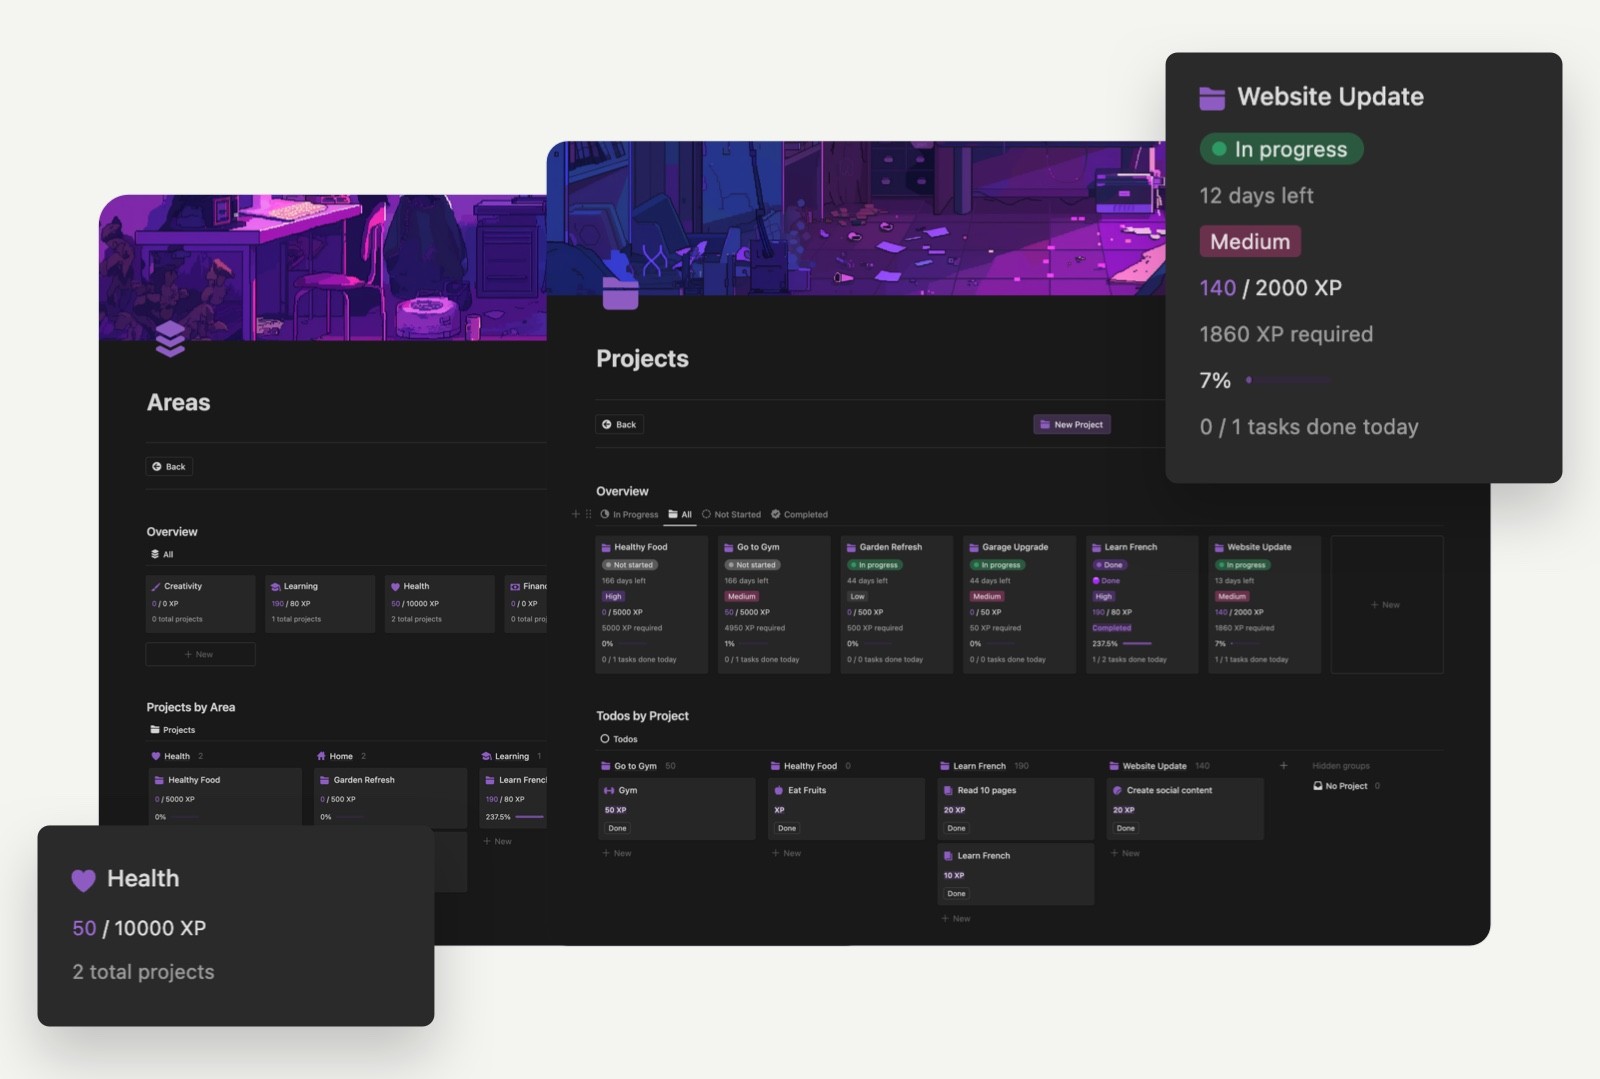Click the New Project button
The width and height of the screenshot is (1600, 1079).
click(x=1072, y=424)
